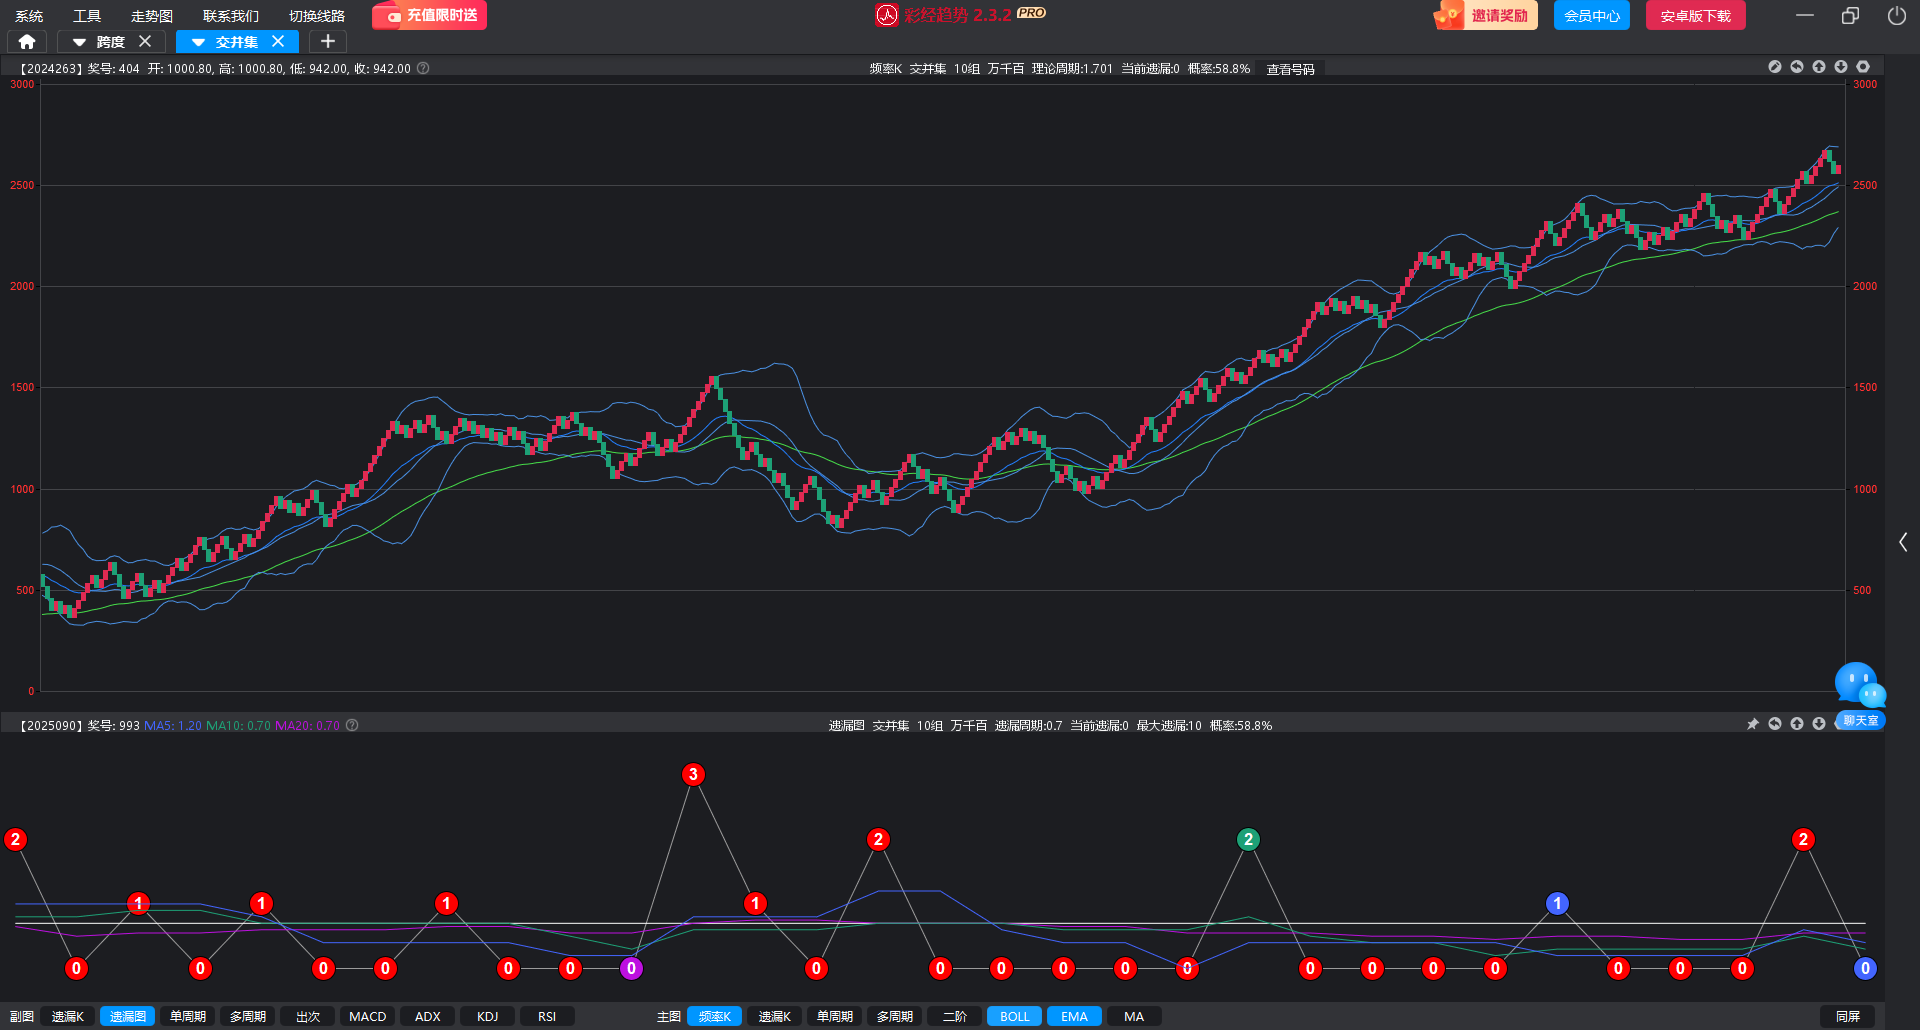Click the help question mark beside MA20: 0.70
The height and width of the screenshot is (1030, 1920).
pos(352,725)
